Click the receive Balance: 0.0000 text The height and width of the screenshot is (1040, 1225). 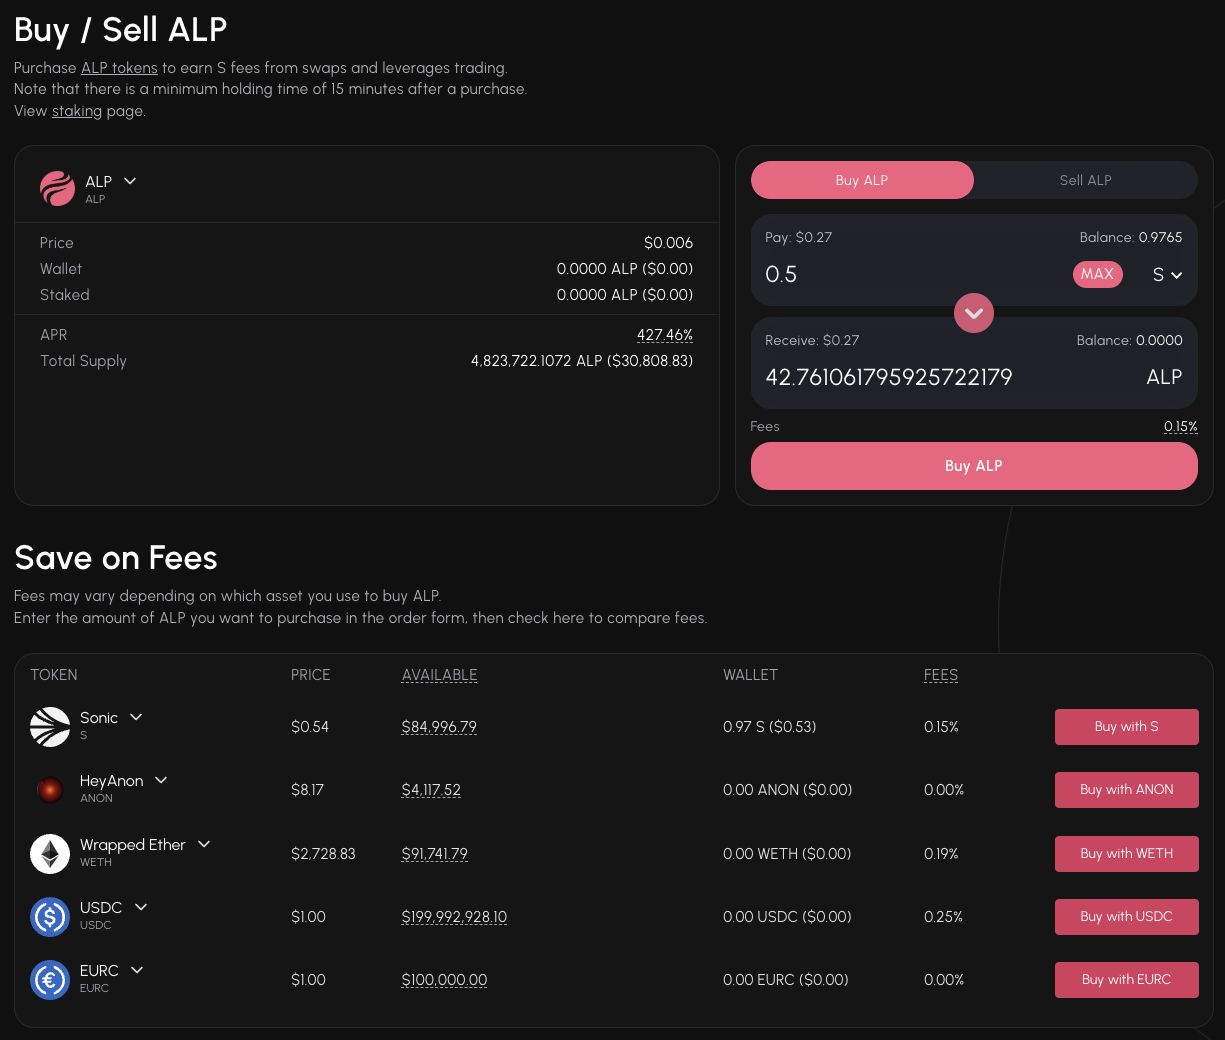[1129, 341]
